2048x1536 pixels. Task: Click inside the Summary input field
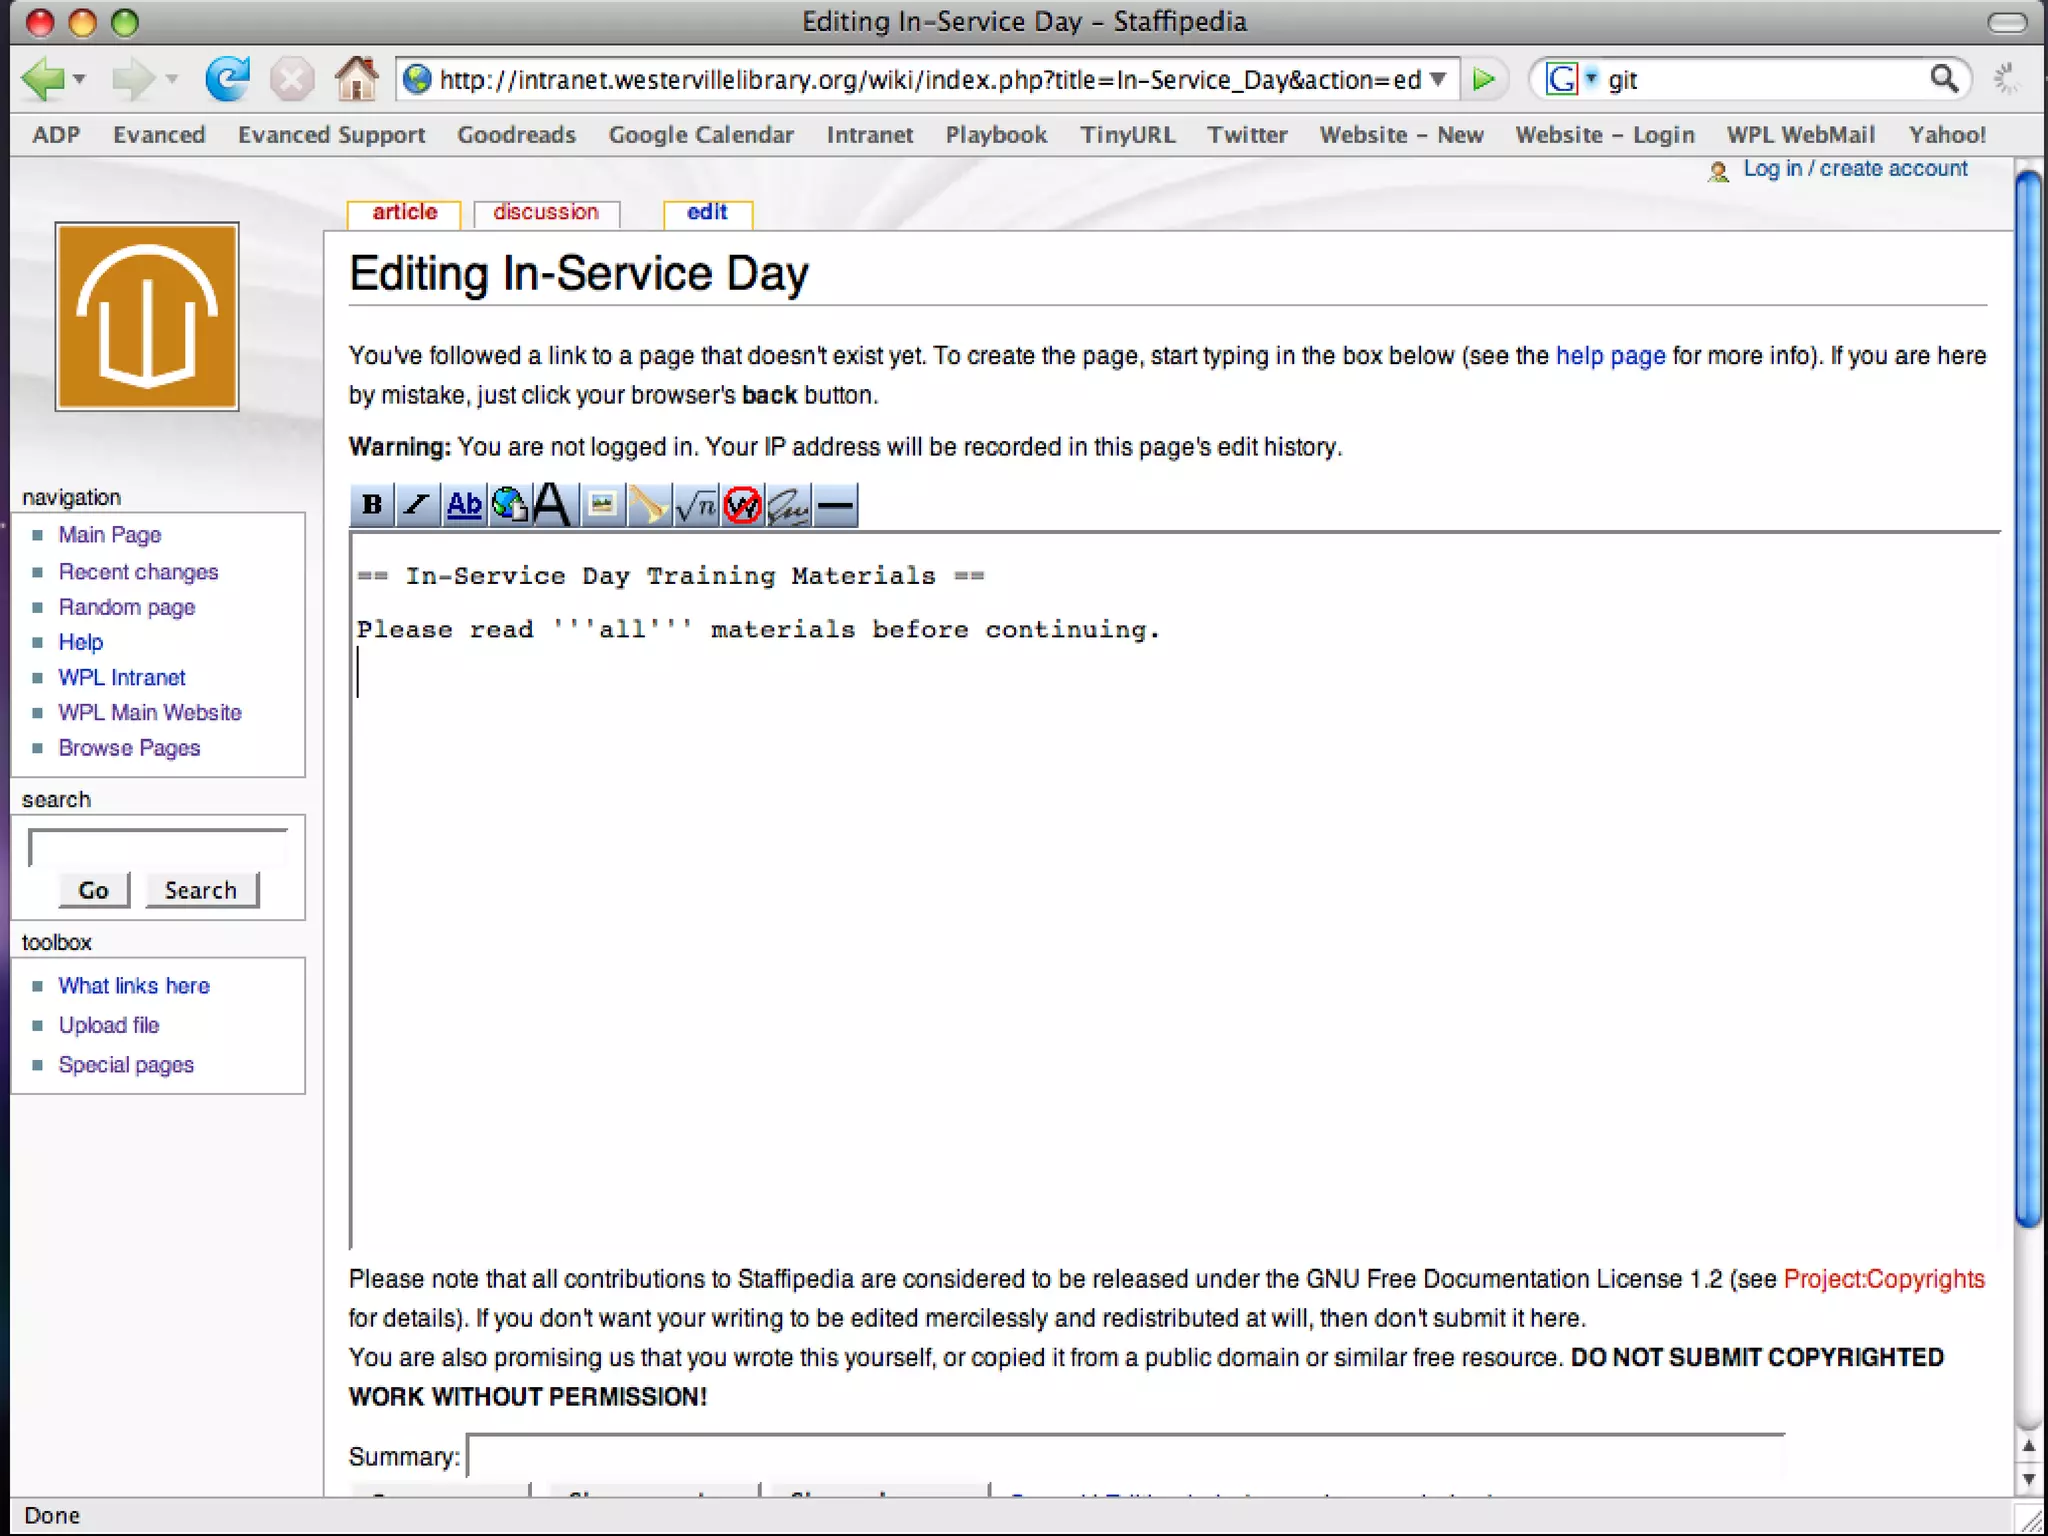coord(1125,1456)
